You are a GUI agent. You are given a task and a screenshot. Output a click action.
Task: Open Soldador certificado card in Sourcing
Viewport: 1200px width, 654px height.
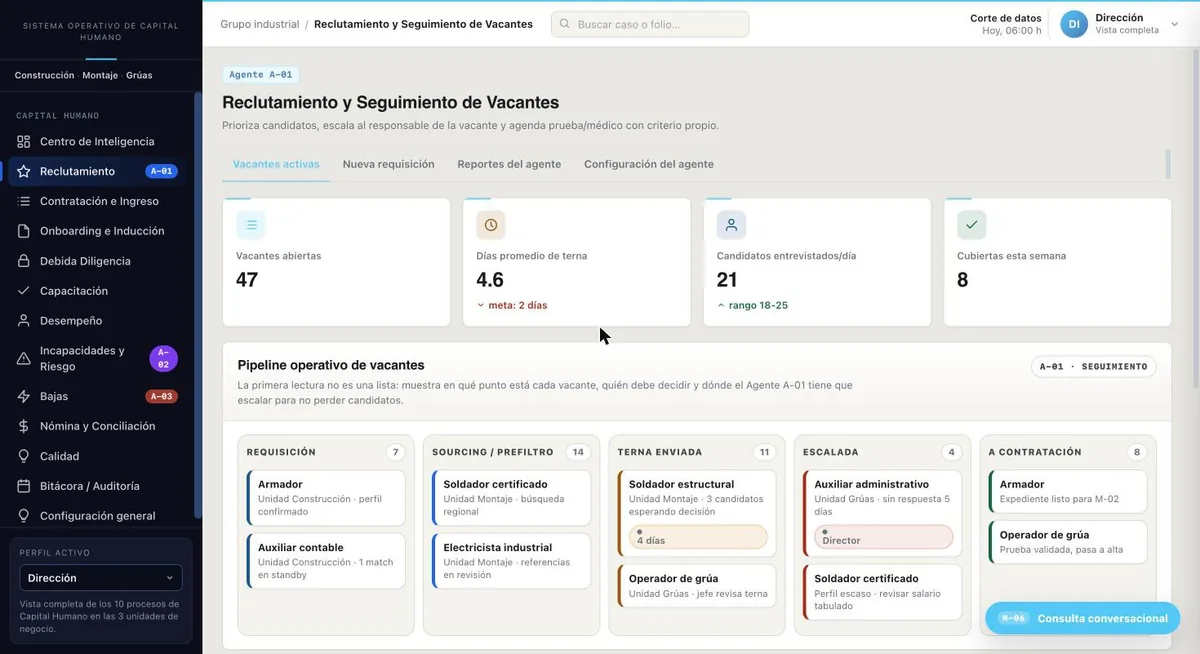click(512, 498)
